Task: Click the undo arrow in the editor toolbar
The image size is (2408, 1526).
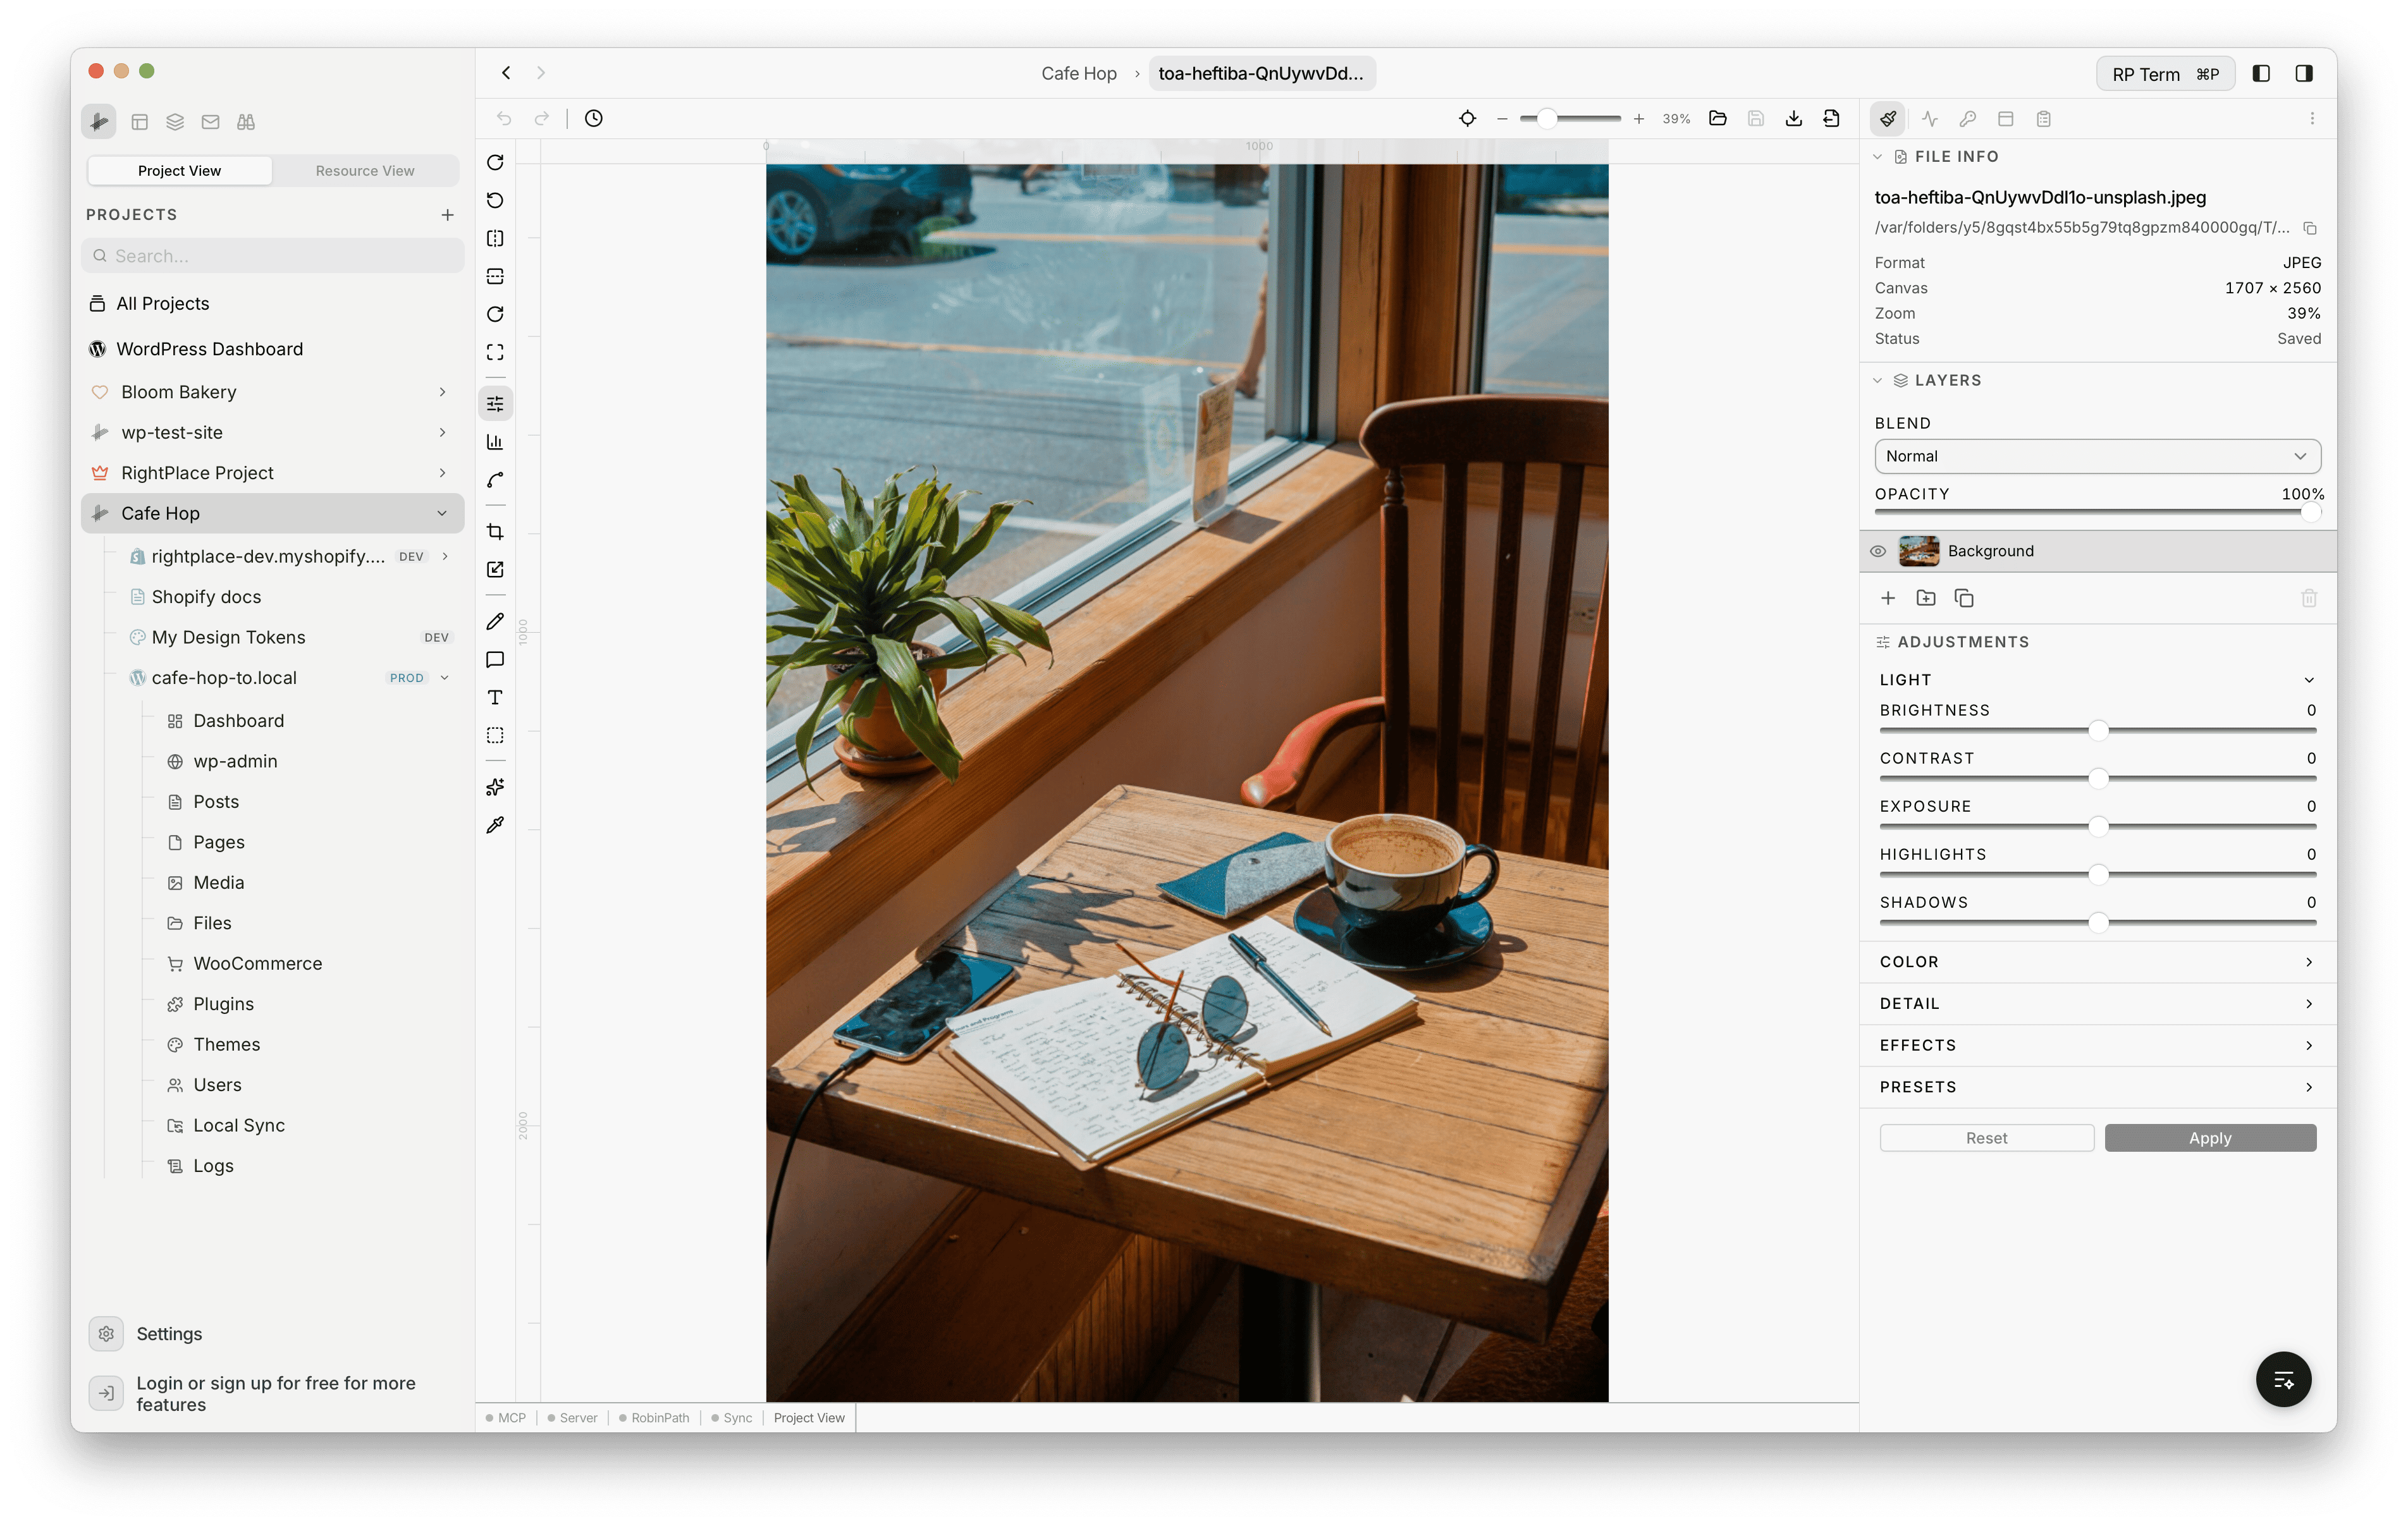Action: pyautogui.click(x=504, y=118)
